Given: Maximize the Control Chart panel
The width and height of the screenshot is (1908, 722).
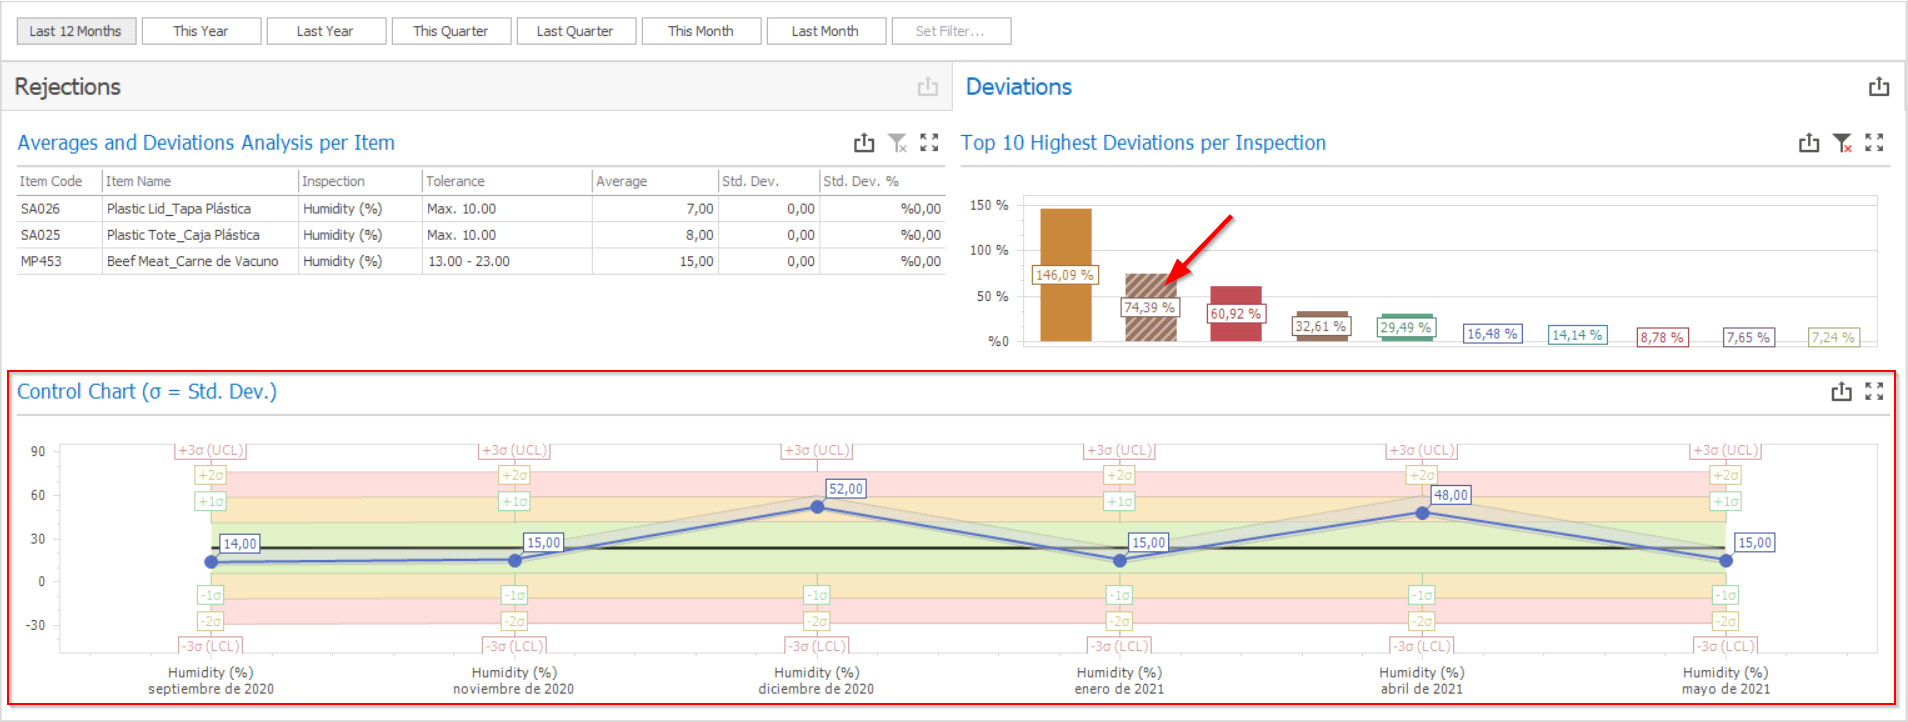Looking at the screenshot, I should (1874, 392).
